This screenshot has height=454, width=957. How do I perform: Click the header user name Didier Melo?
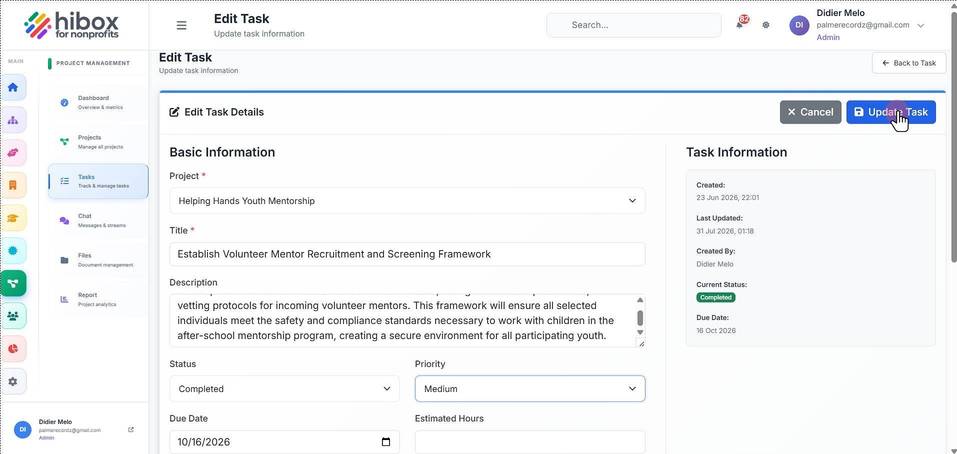click(840, 13)
